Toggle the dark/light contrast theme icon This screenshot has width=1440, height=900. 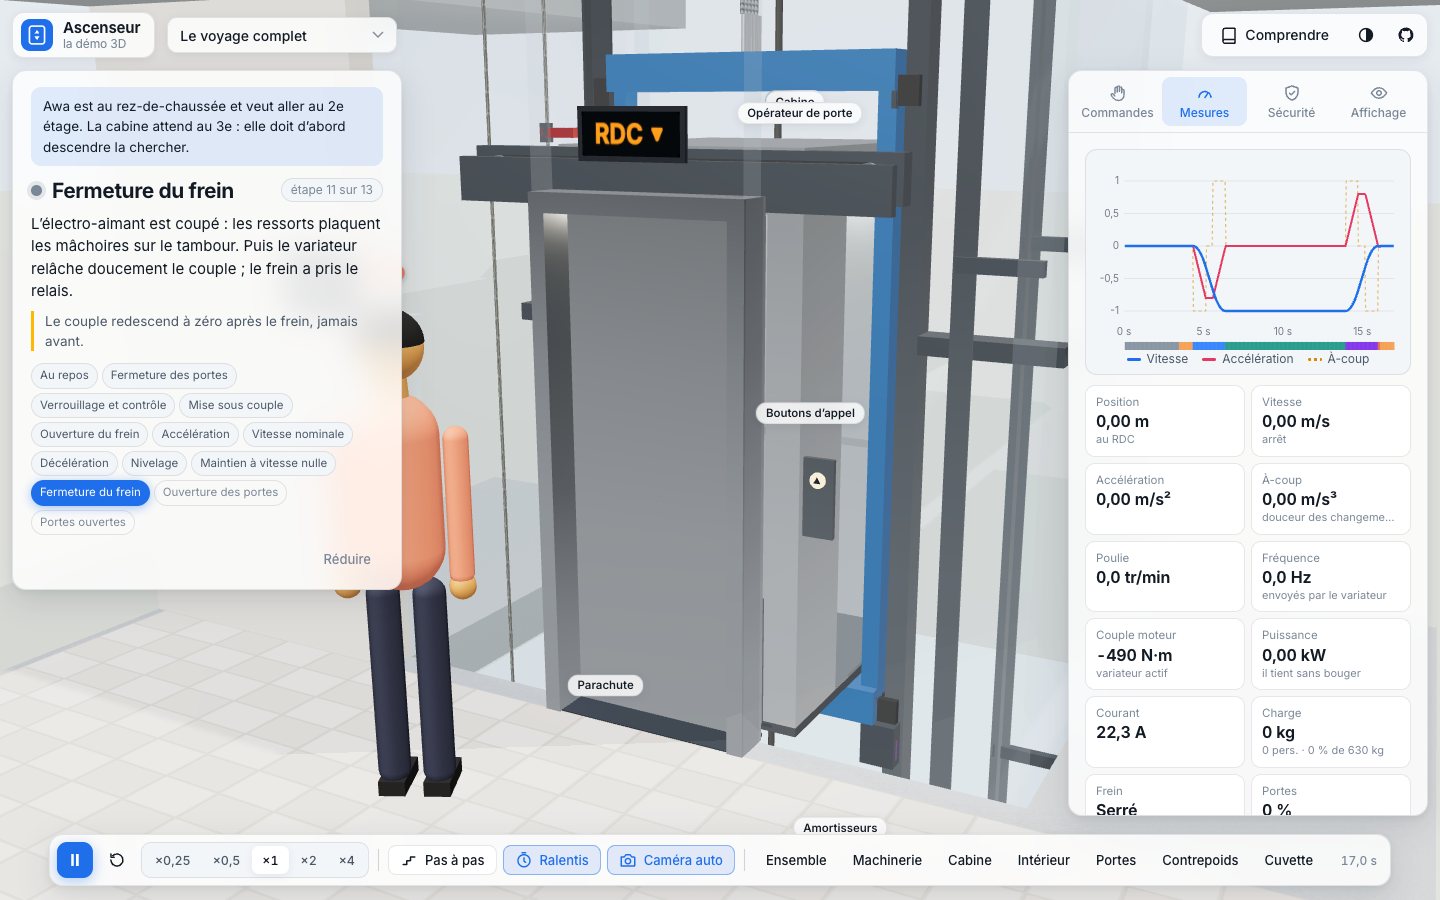pyautogui.click(x=1366, y=35)
